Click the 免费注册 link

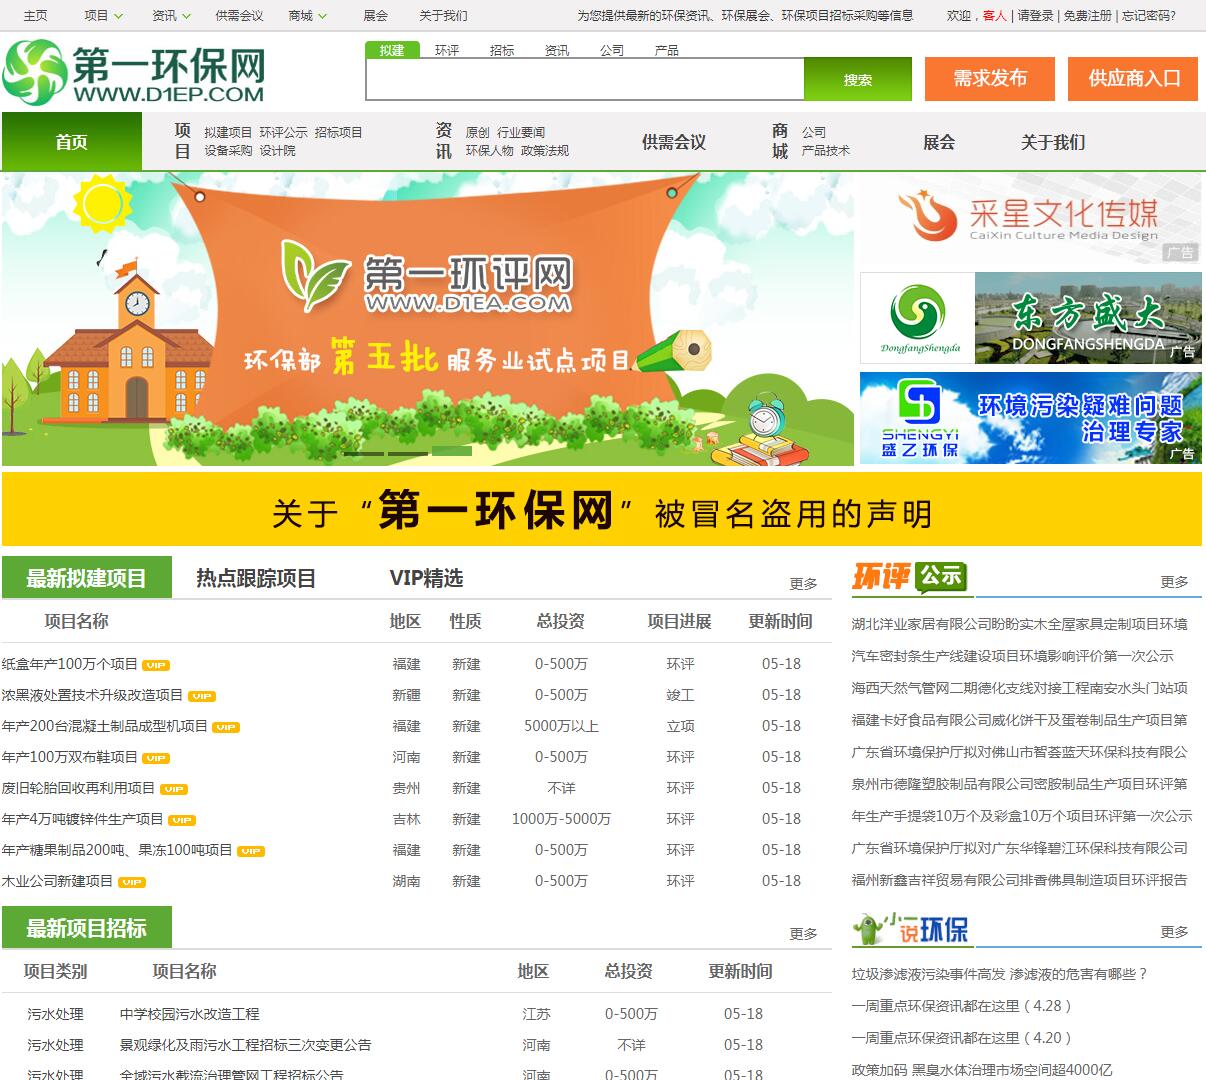point(1087,16)
